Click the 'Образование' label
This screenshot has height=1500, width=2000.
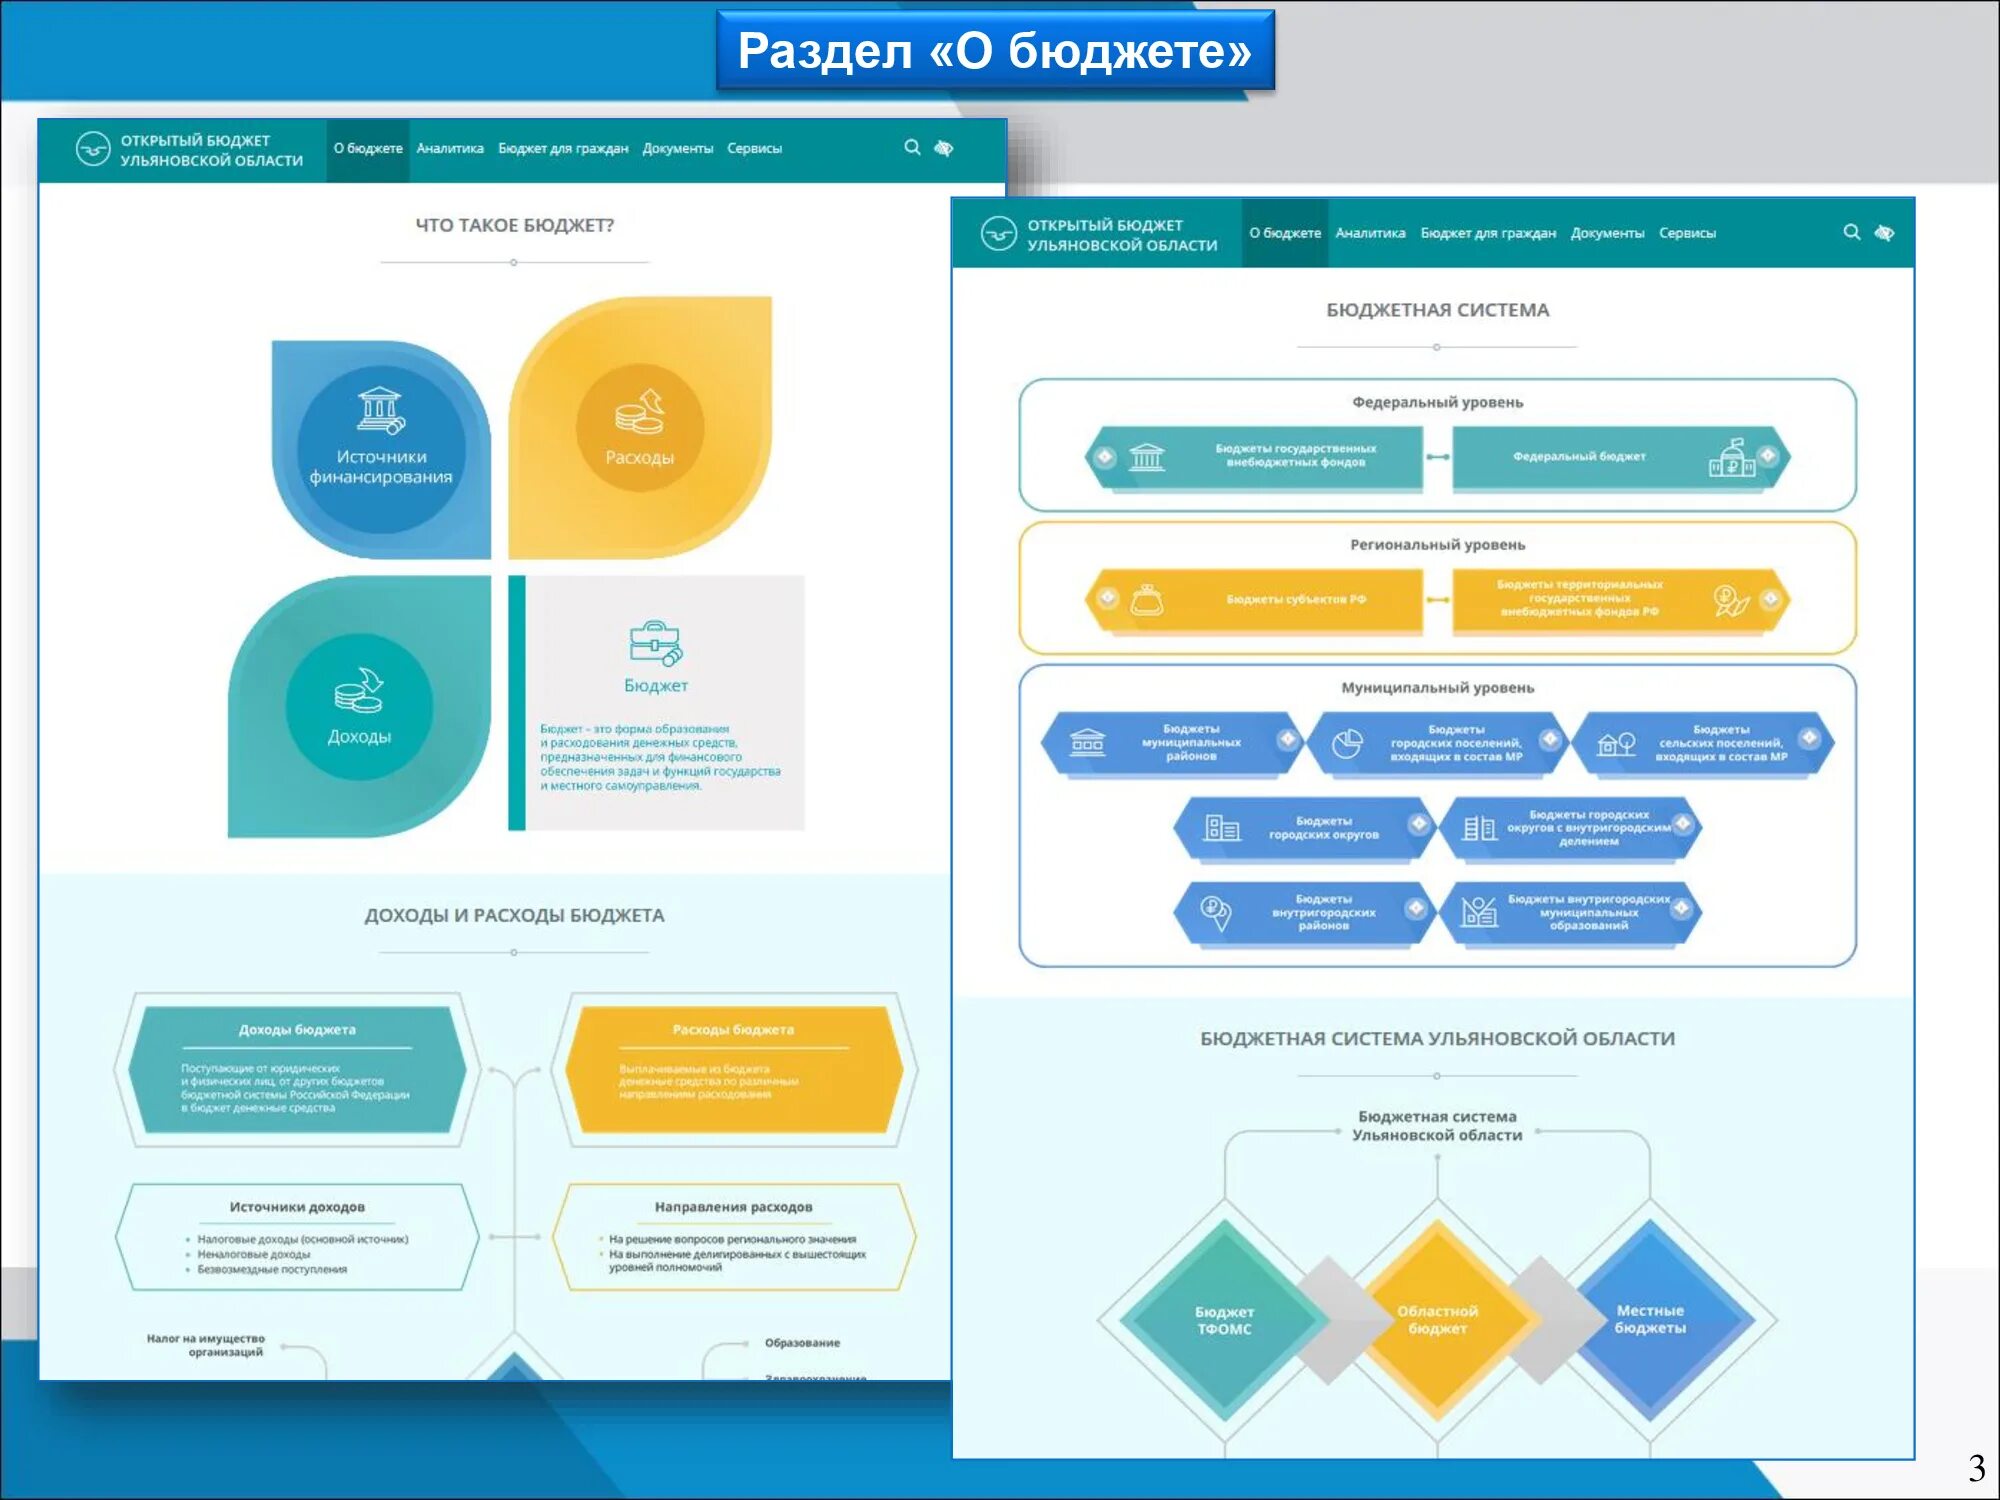pos(803,1343)
